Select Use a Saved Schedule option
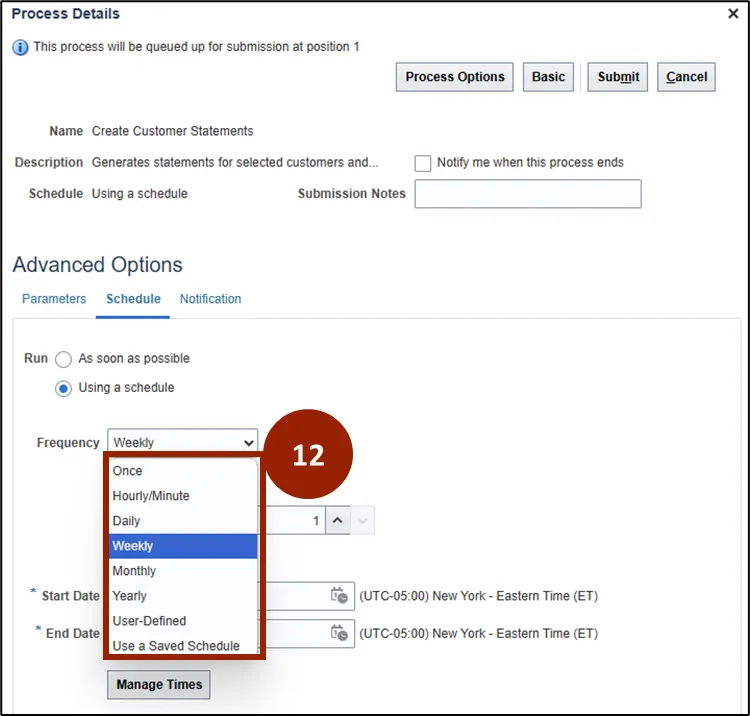 (x=176, y=646)
